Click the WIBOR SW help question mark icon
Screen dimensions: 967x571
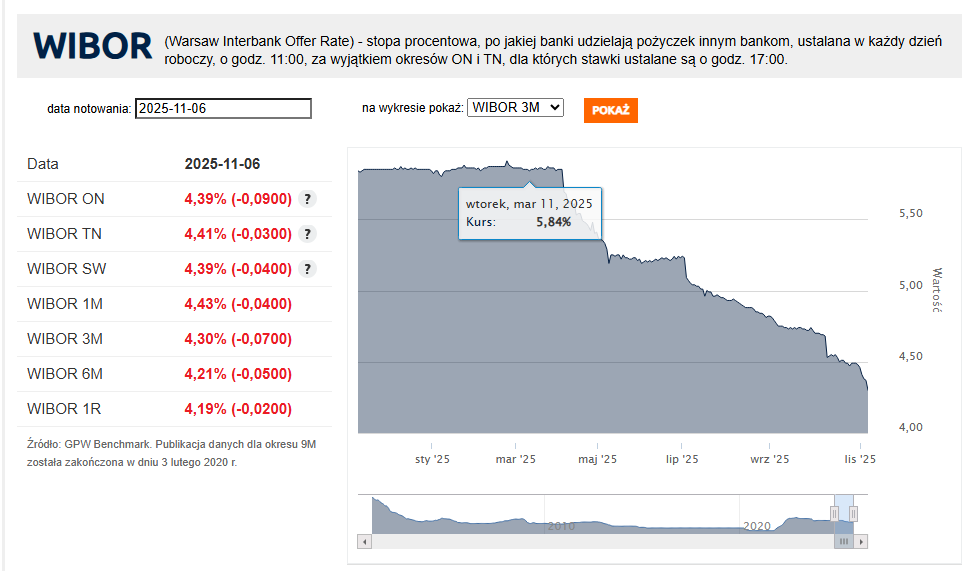point(308,269)
